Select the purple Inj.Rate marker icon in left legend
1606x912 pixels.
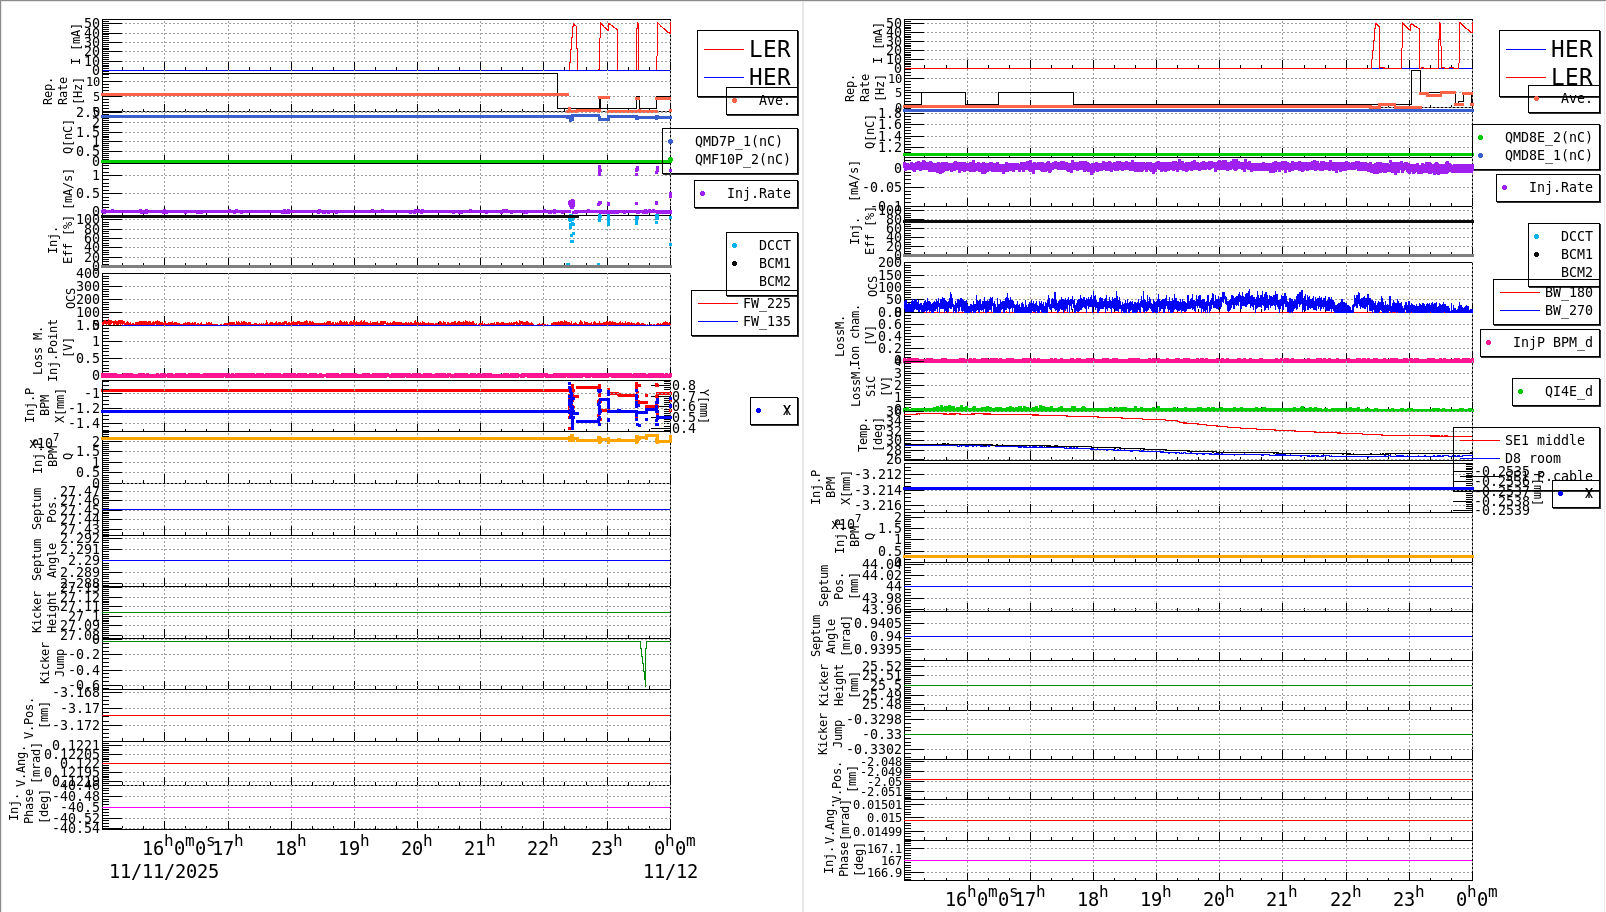pyautogui.click(x=703, y=194)
